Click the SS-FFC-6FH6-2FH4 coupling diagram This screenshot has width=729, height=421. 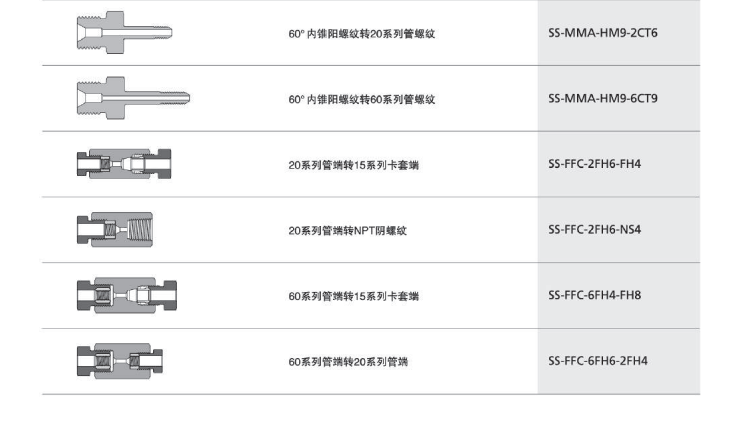coord(120,361)
